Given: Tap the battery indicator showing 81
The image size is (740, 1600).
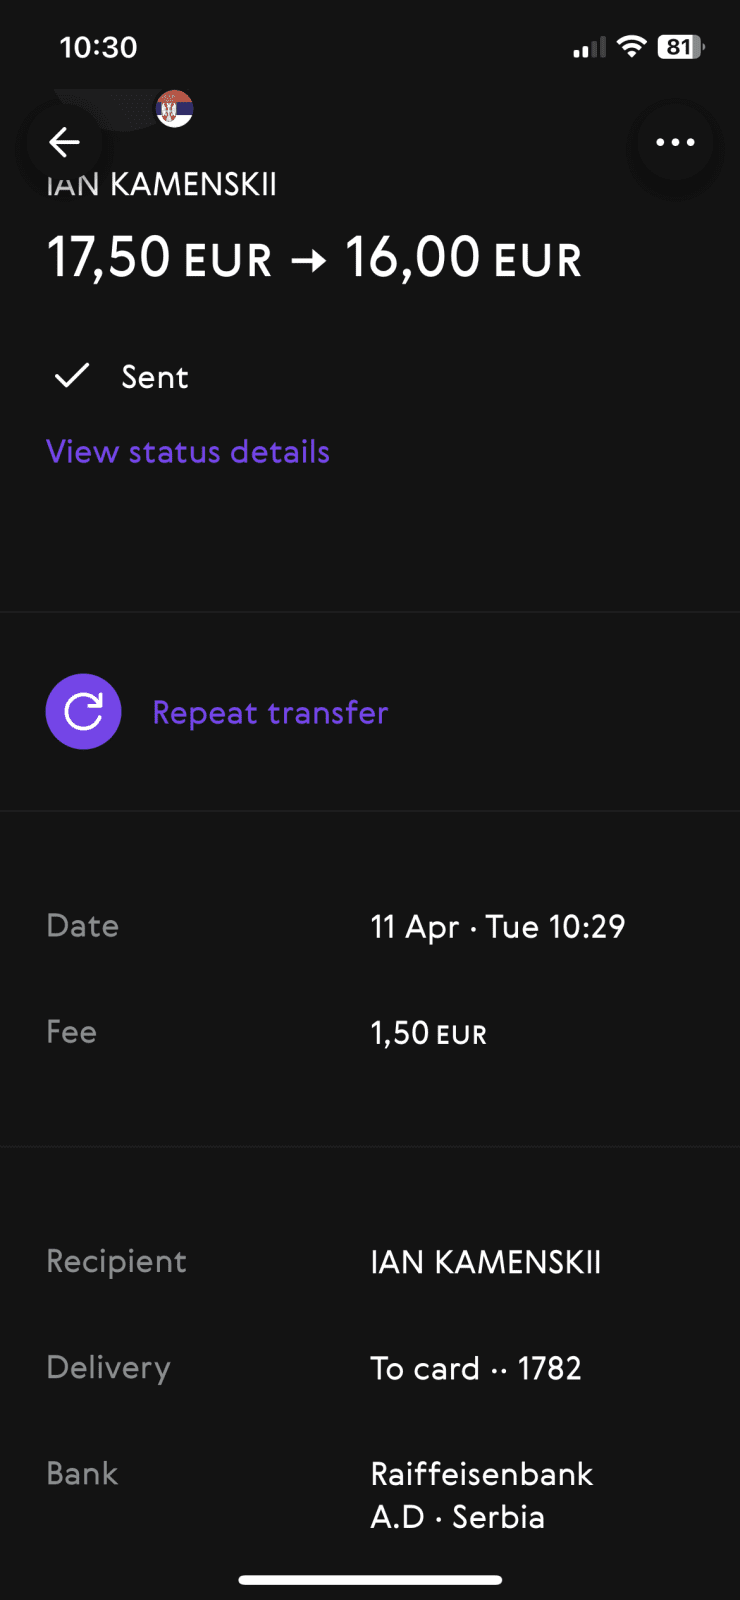Looking at the screenshot, I should 680,46.
